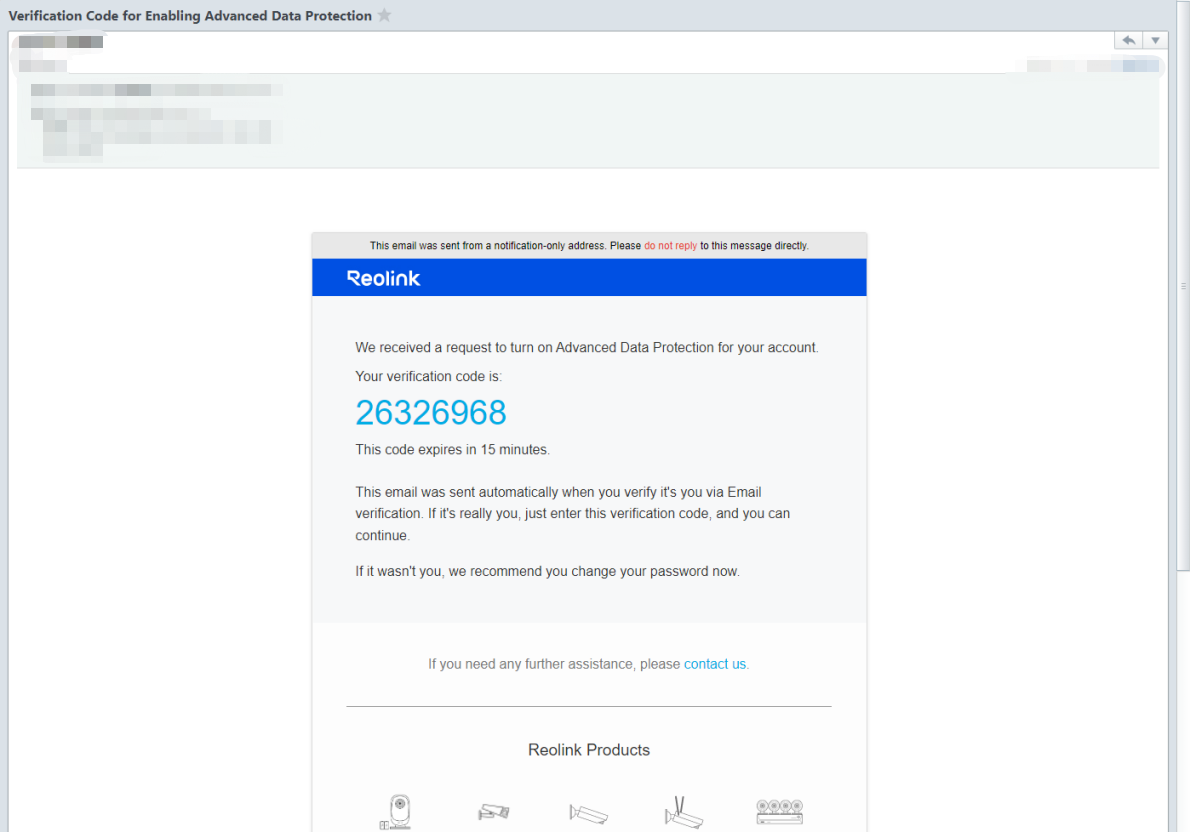Click the reply arrow button
1190x832 pixels.
click(x=1129, y=40)
